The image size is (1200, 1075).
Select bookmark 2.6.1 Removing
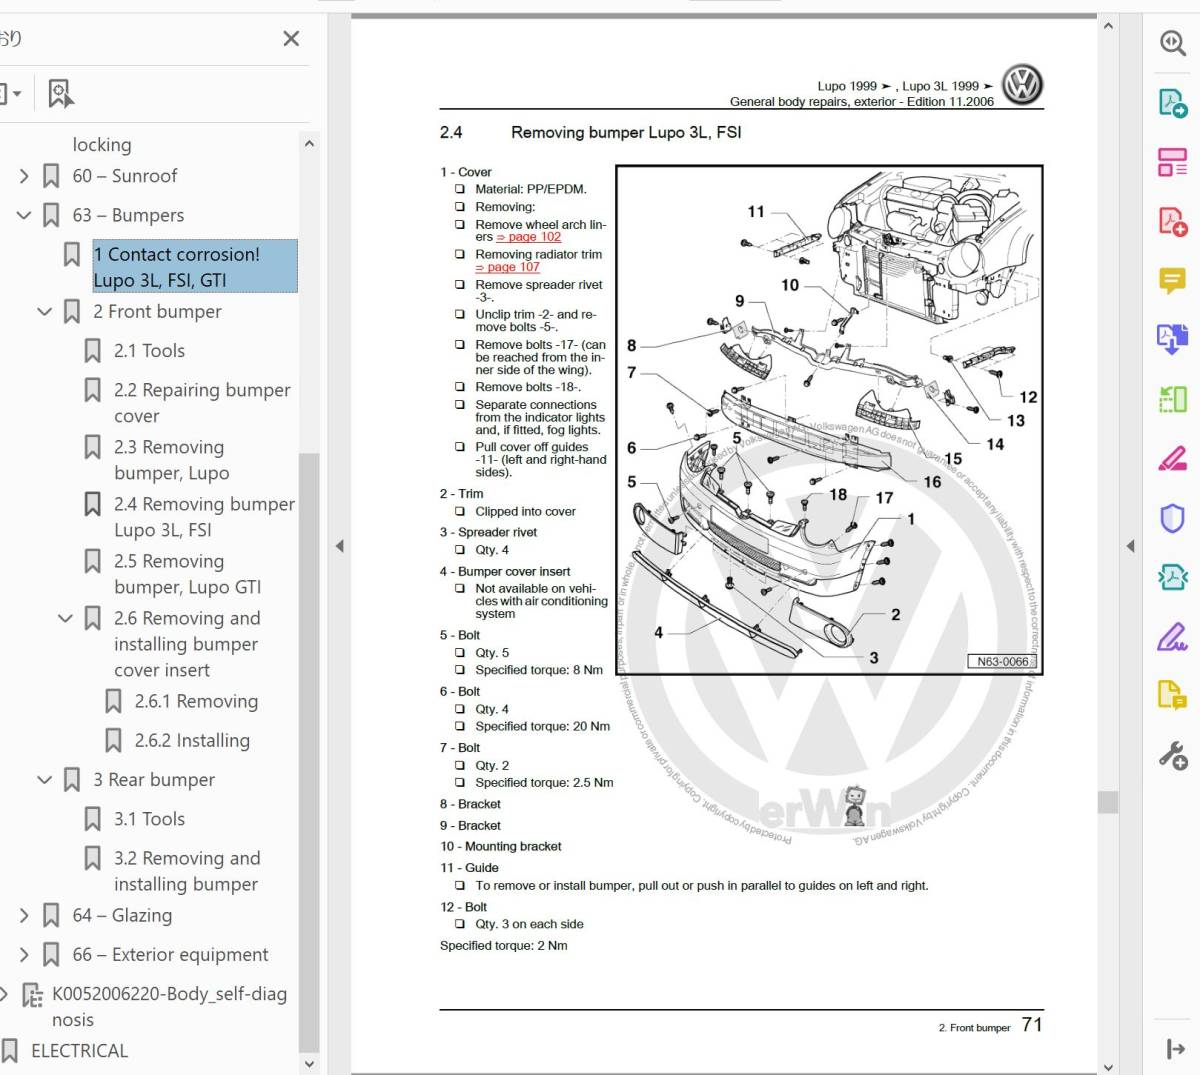tap(196, 702)
